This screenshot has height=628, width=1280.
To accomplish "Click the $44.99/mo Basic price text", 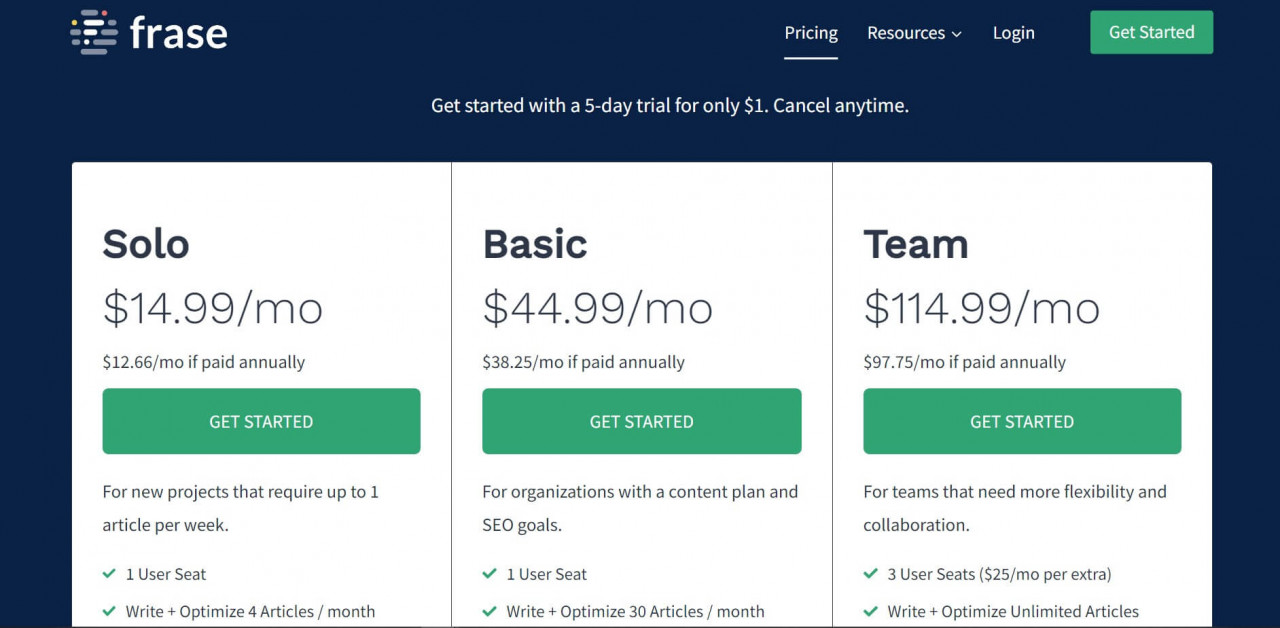I will (598, 308).
